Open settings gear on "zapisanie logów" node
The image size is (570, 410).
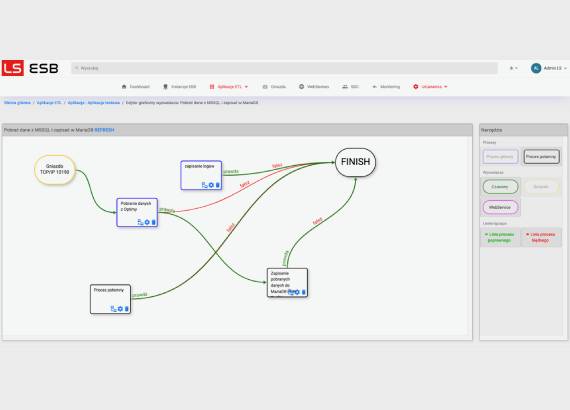coord(211,185)
